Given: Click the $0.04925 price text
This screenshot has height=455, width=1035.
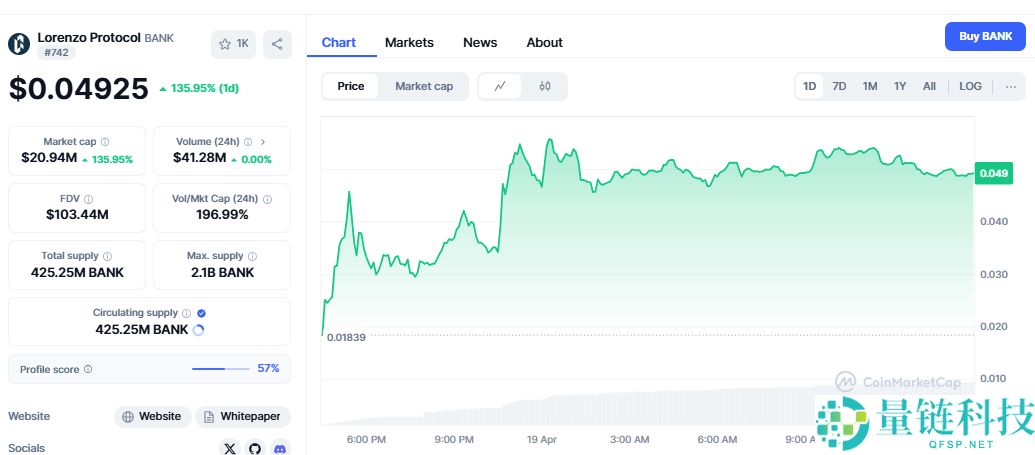Looking at the screenshot, I should pos(79,88).
